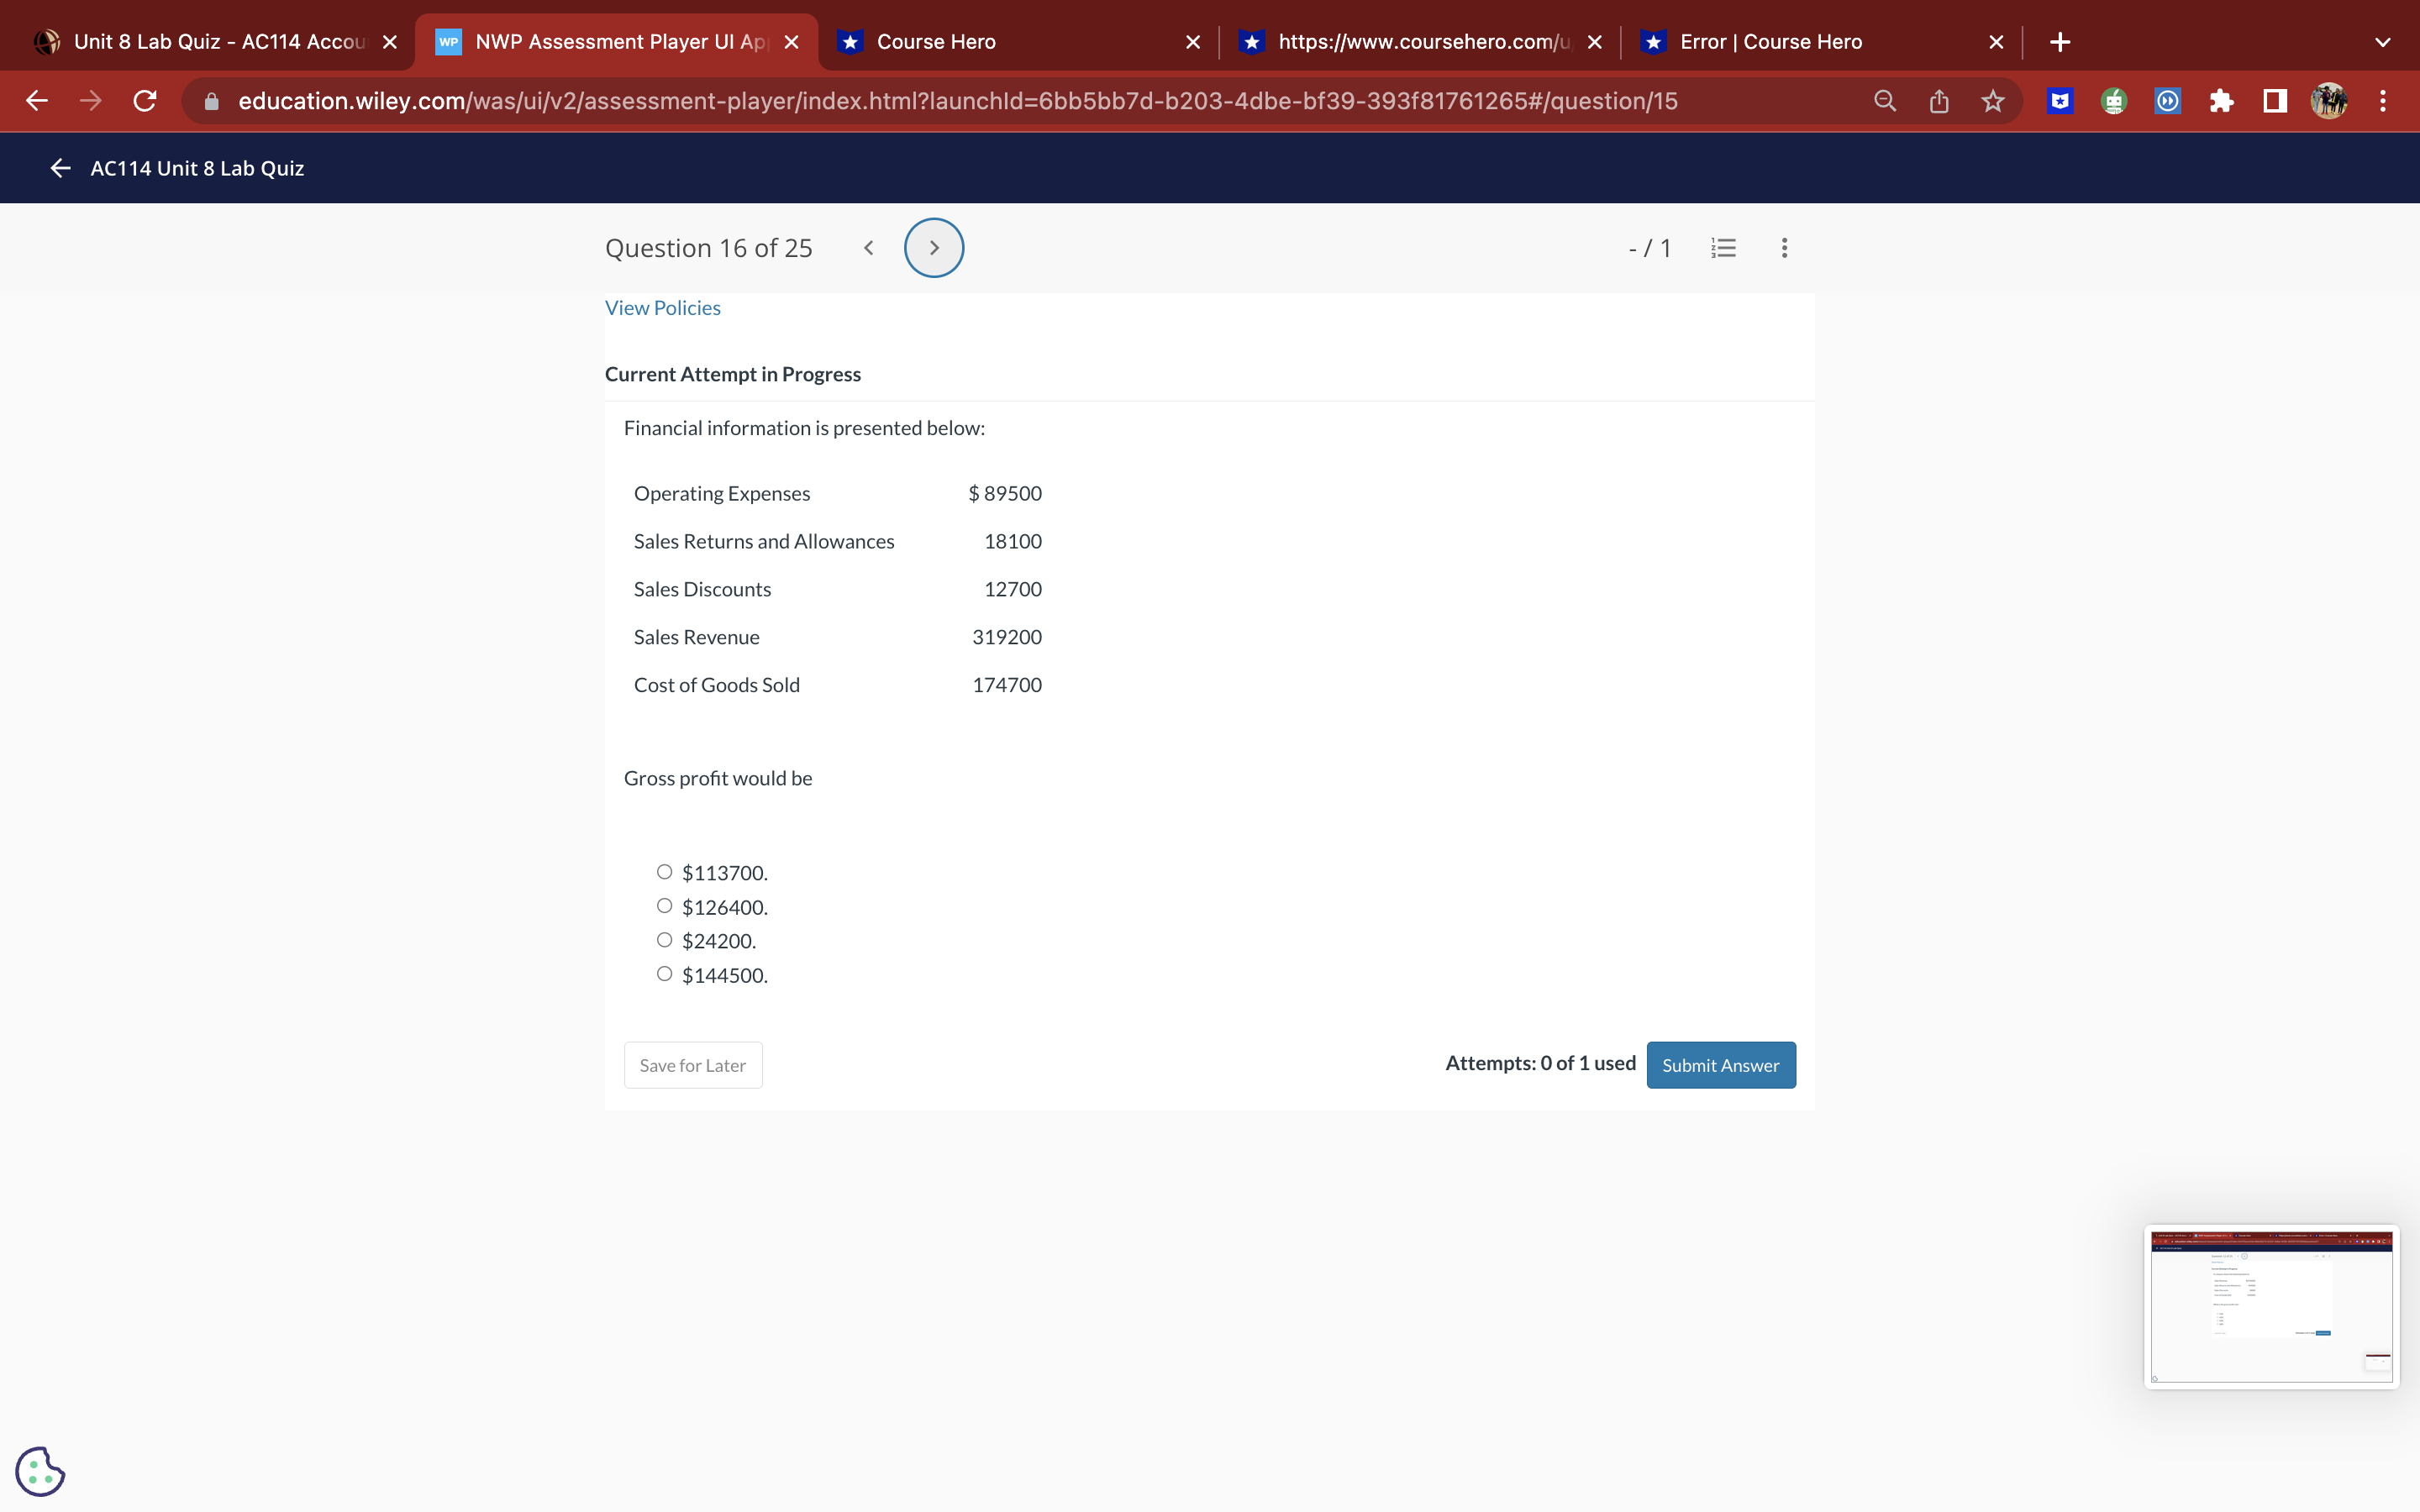Bookmark this page with the star icon
Screen dimensions: 2420x1512
[x=1992, y=101]
